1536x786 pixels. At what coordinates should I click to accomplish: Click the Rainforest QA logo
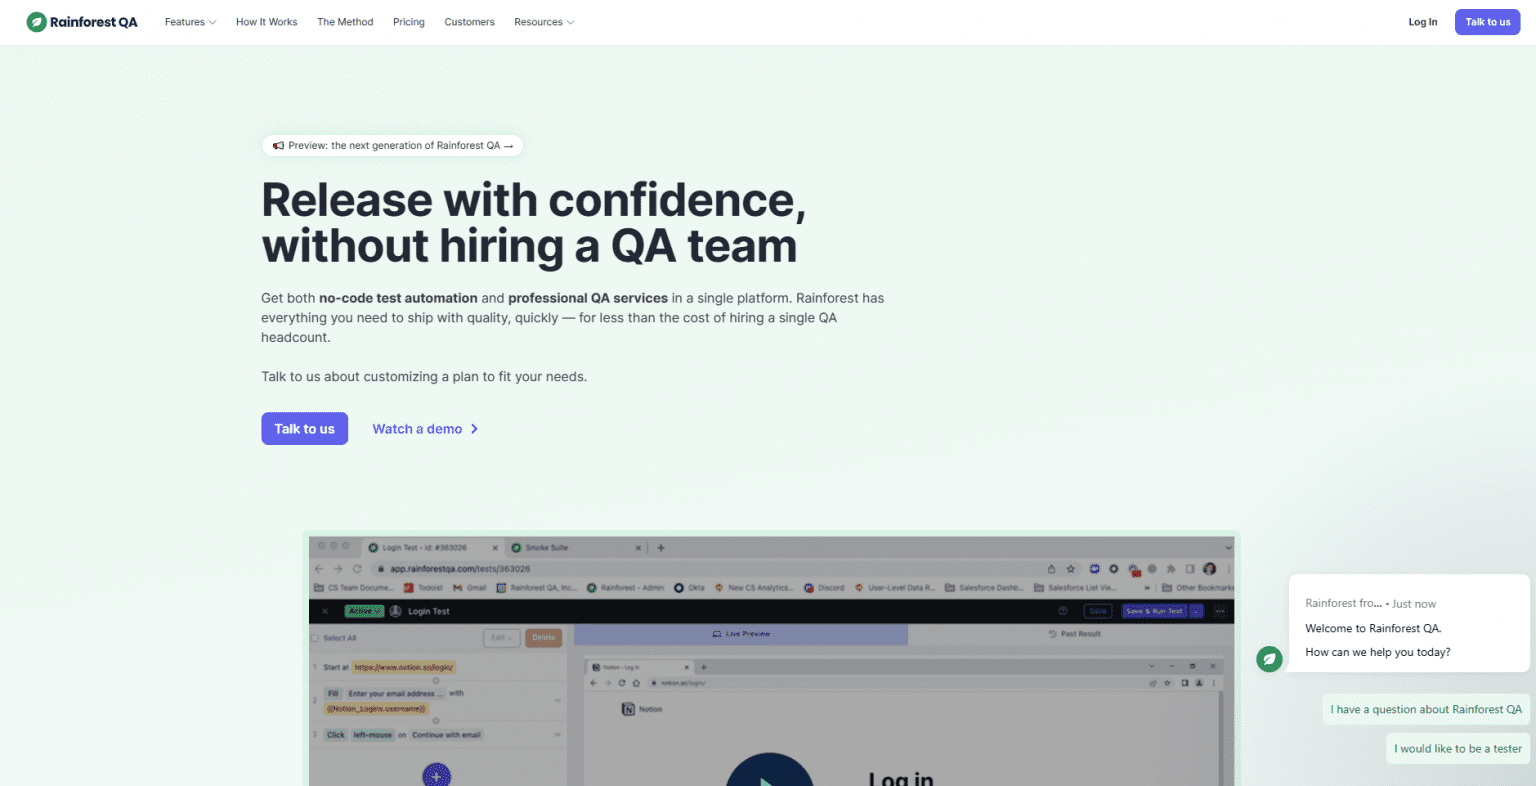[82, 21]
